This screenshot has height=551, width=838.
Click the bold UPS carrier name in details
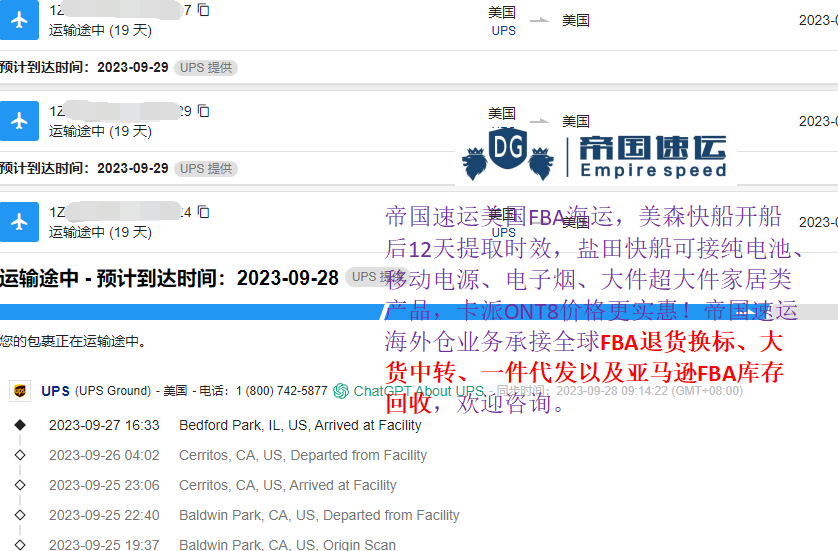[x=56, y=391]
